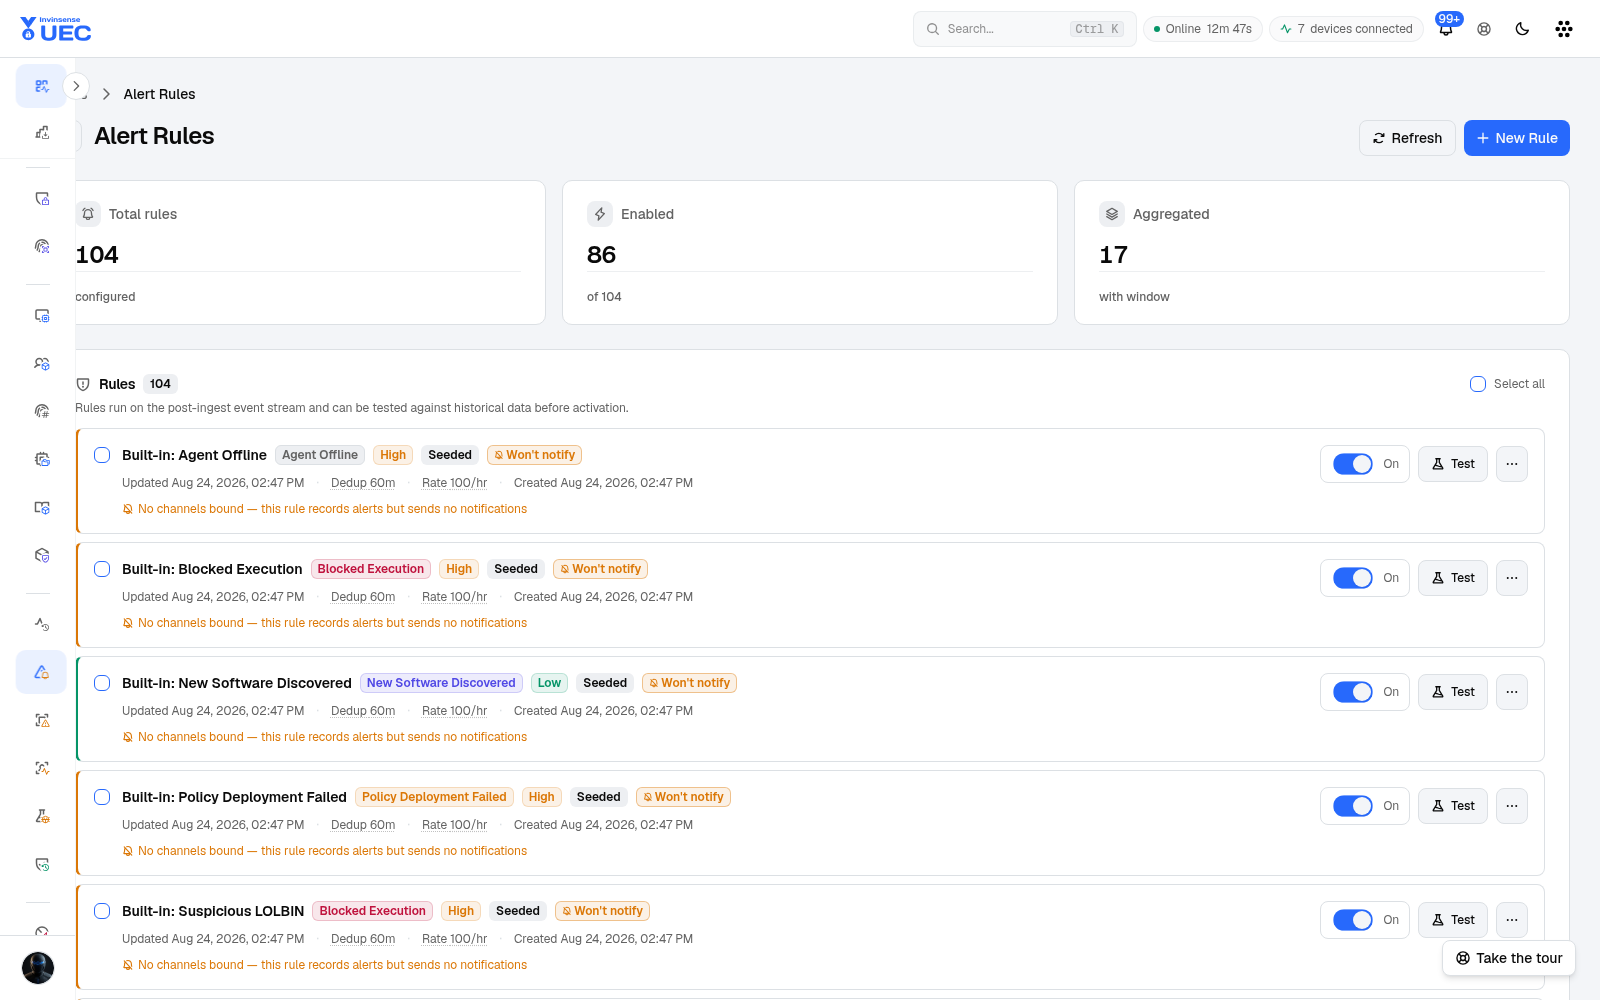Open the sidebar scan frame with warning icon
1600x1000 pixels.
pyautogui.click(x=41, y=720)
